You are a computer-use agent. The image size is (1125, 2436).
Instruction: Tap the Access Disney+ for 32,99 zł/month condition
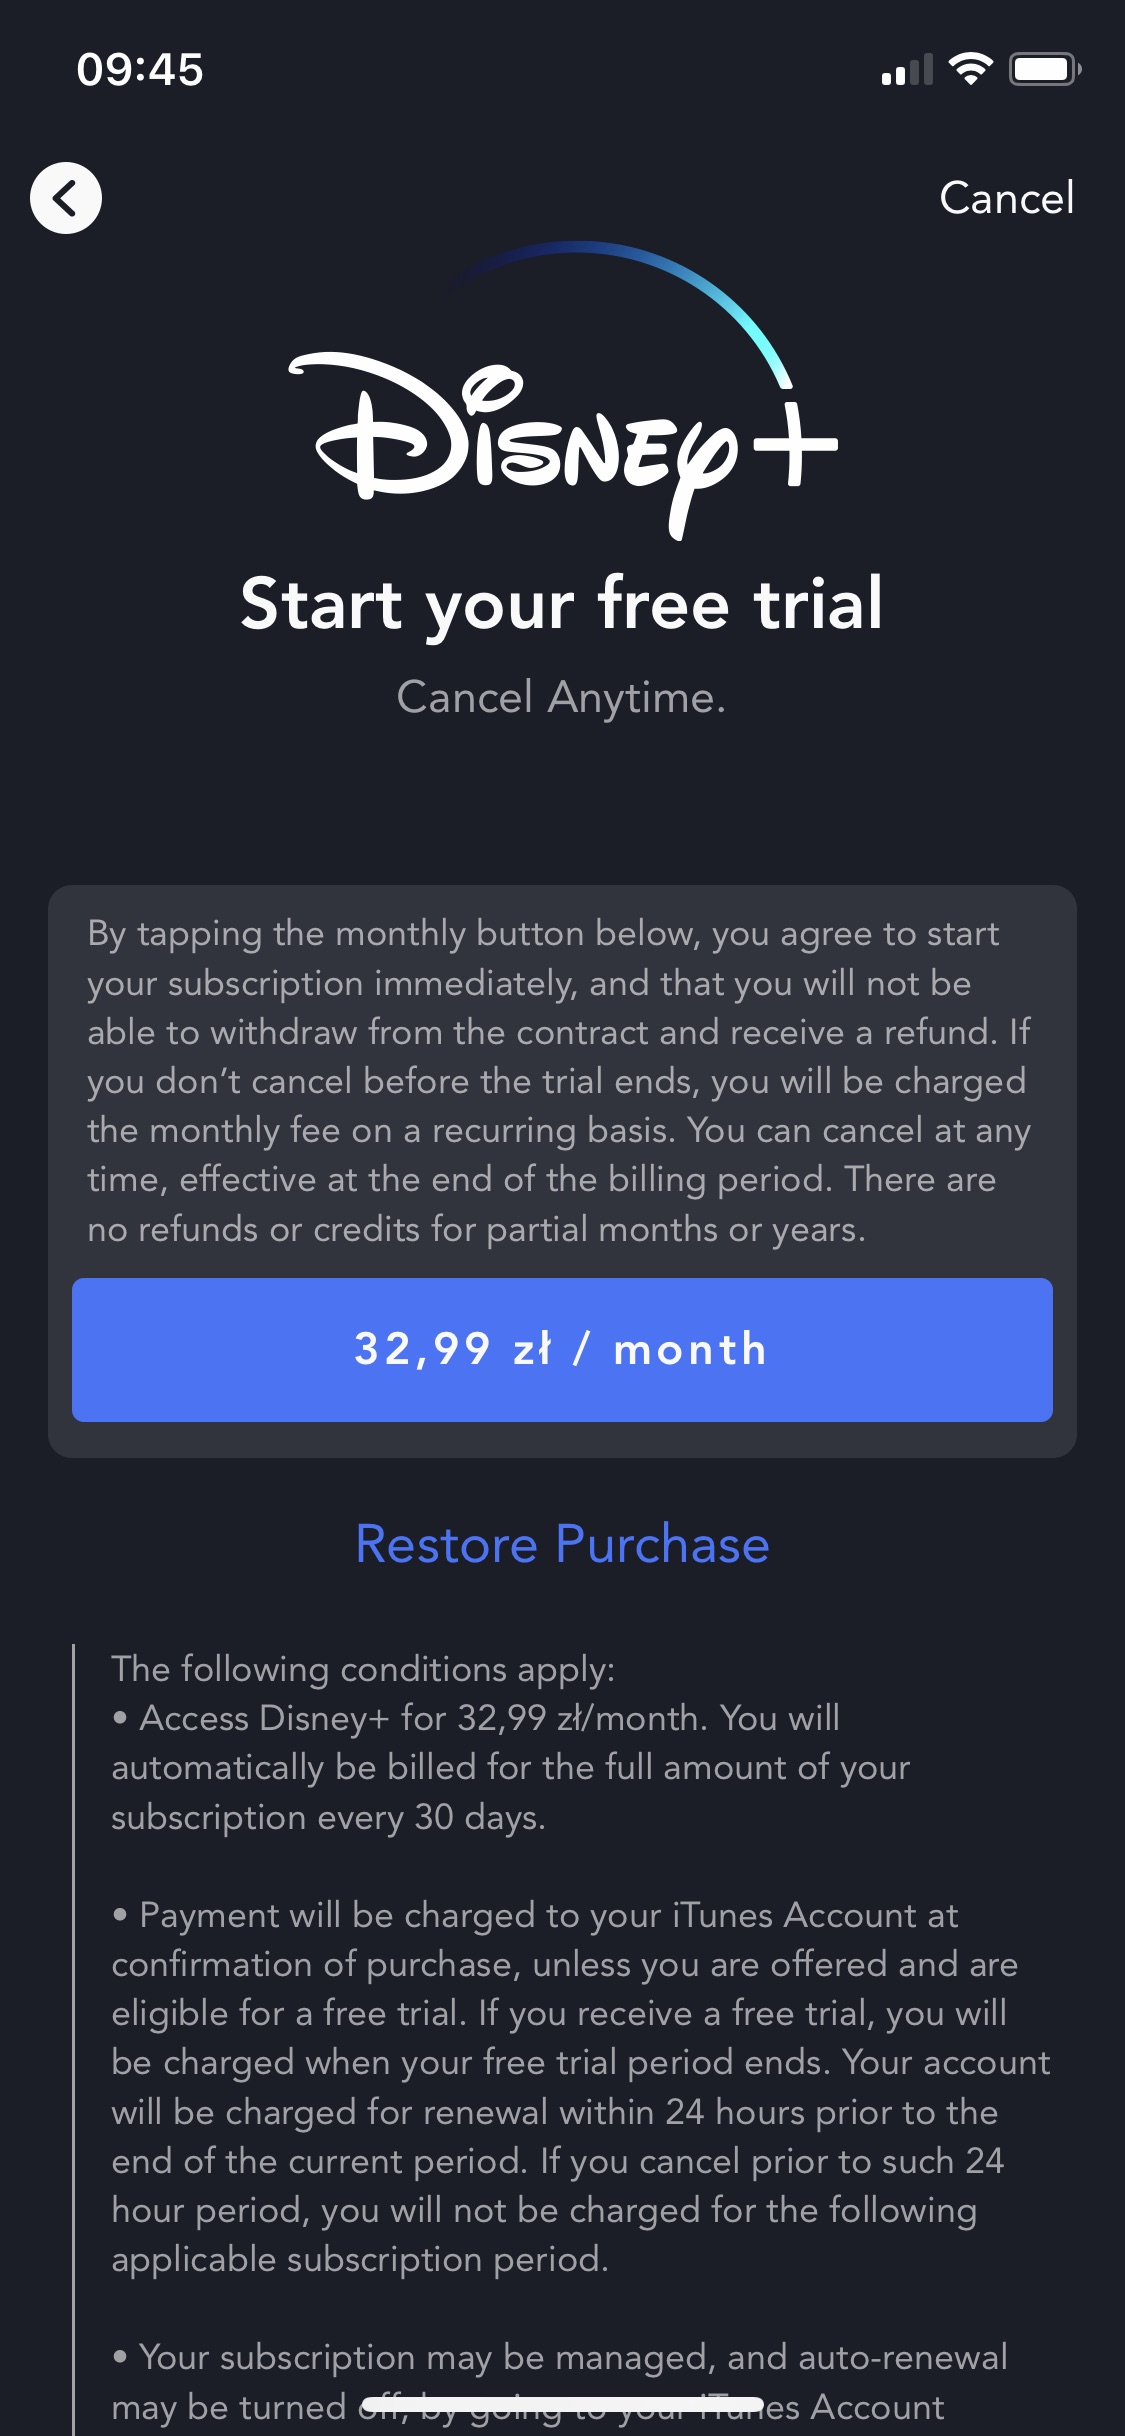pos(511,1767)
